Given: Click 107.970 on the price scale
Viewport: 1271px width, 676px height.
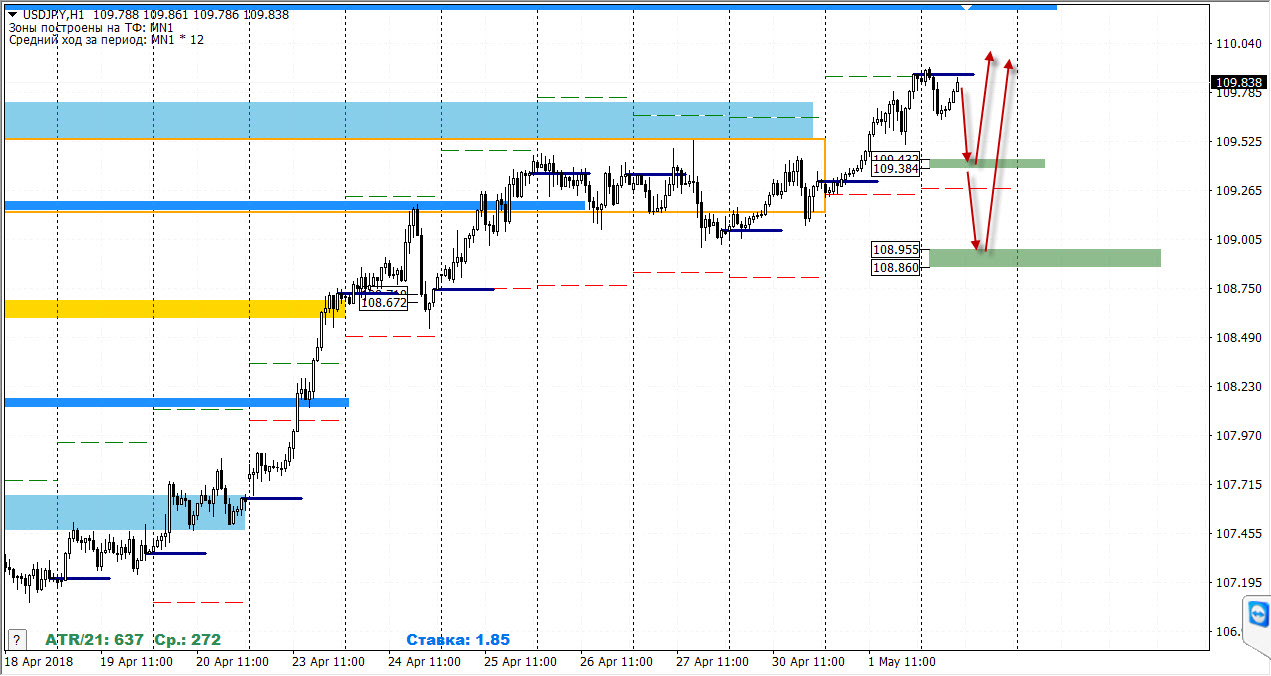Looking at the screenshot, I should (x=1239, y=436).
